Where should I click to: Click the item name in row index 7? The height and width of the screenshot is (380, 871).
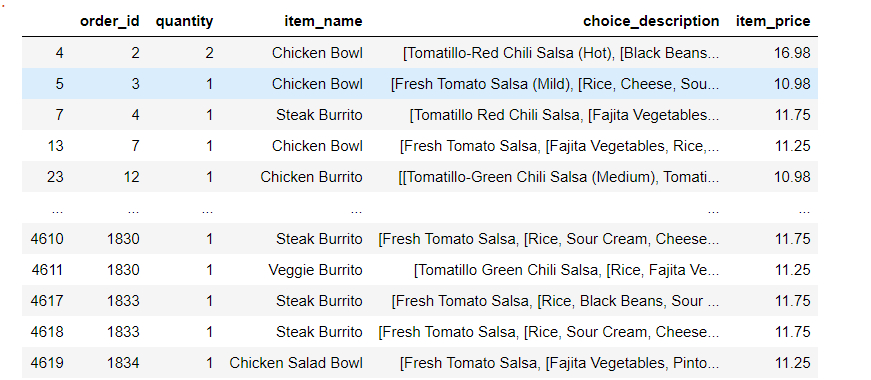point(319,115)
